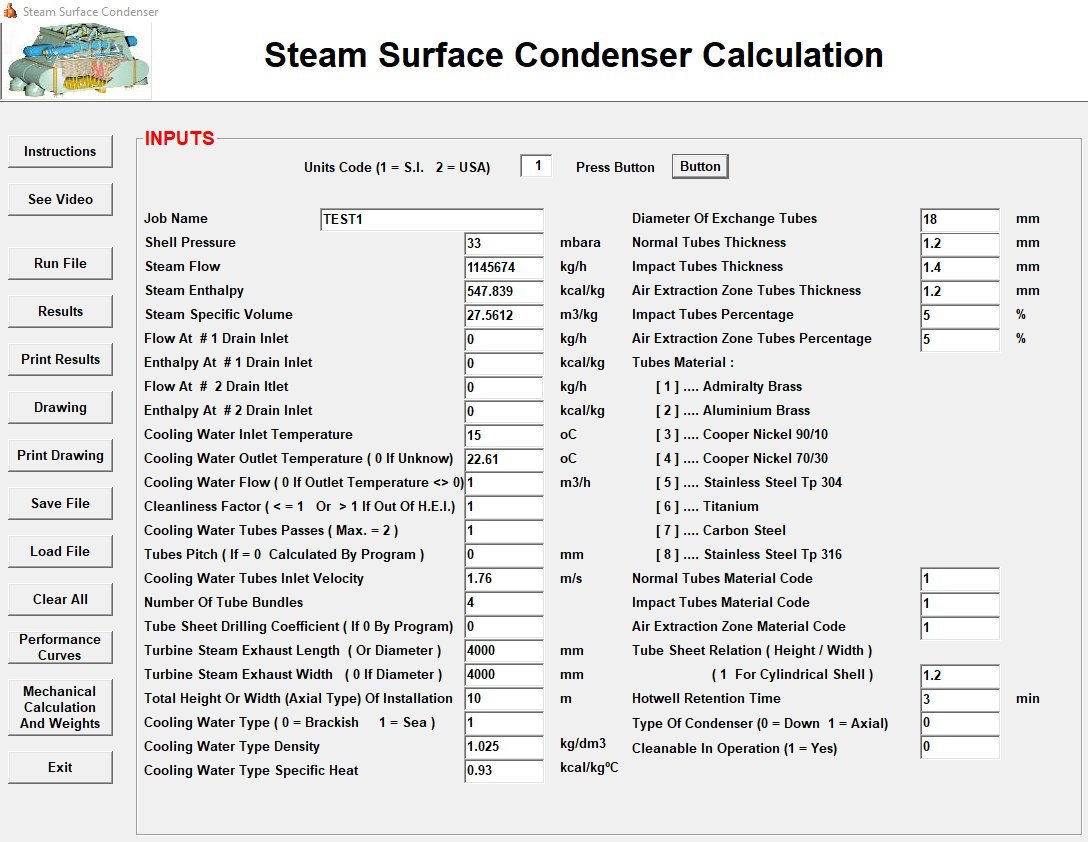Viewport: 1088px width, 842px height.
Task: Open the Drawing view
Action: point(60,407)
